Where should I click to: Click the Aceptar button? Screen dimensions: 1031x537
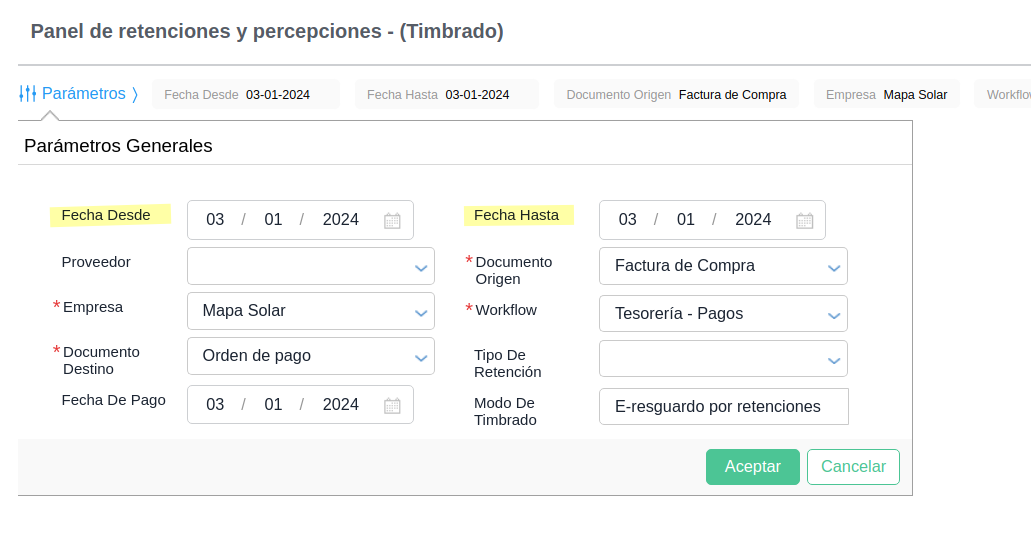click(752, 467)
